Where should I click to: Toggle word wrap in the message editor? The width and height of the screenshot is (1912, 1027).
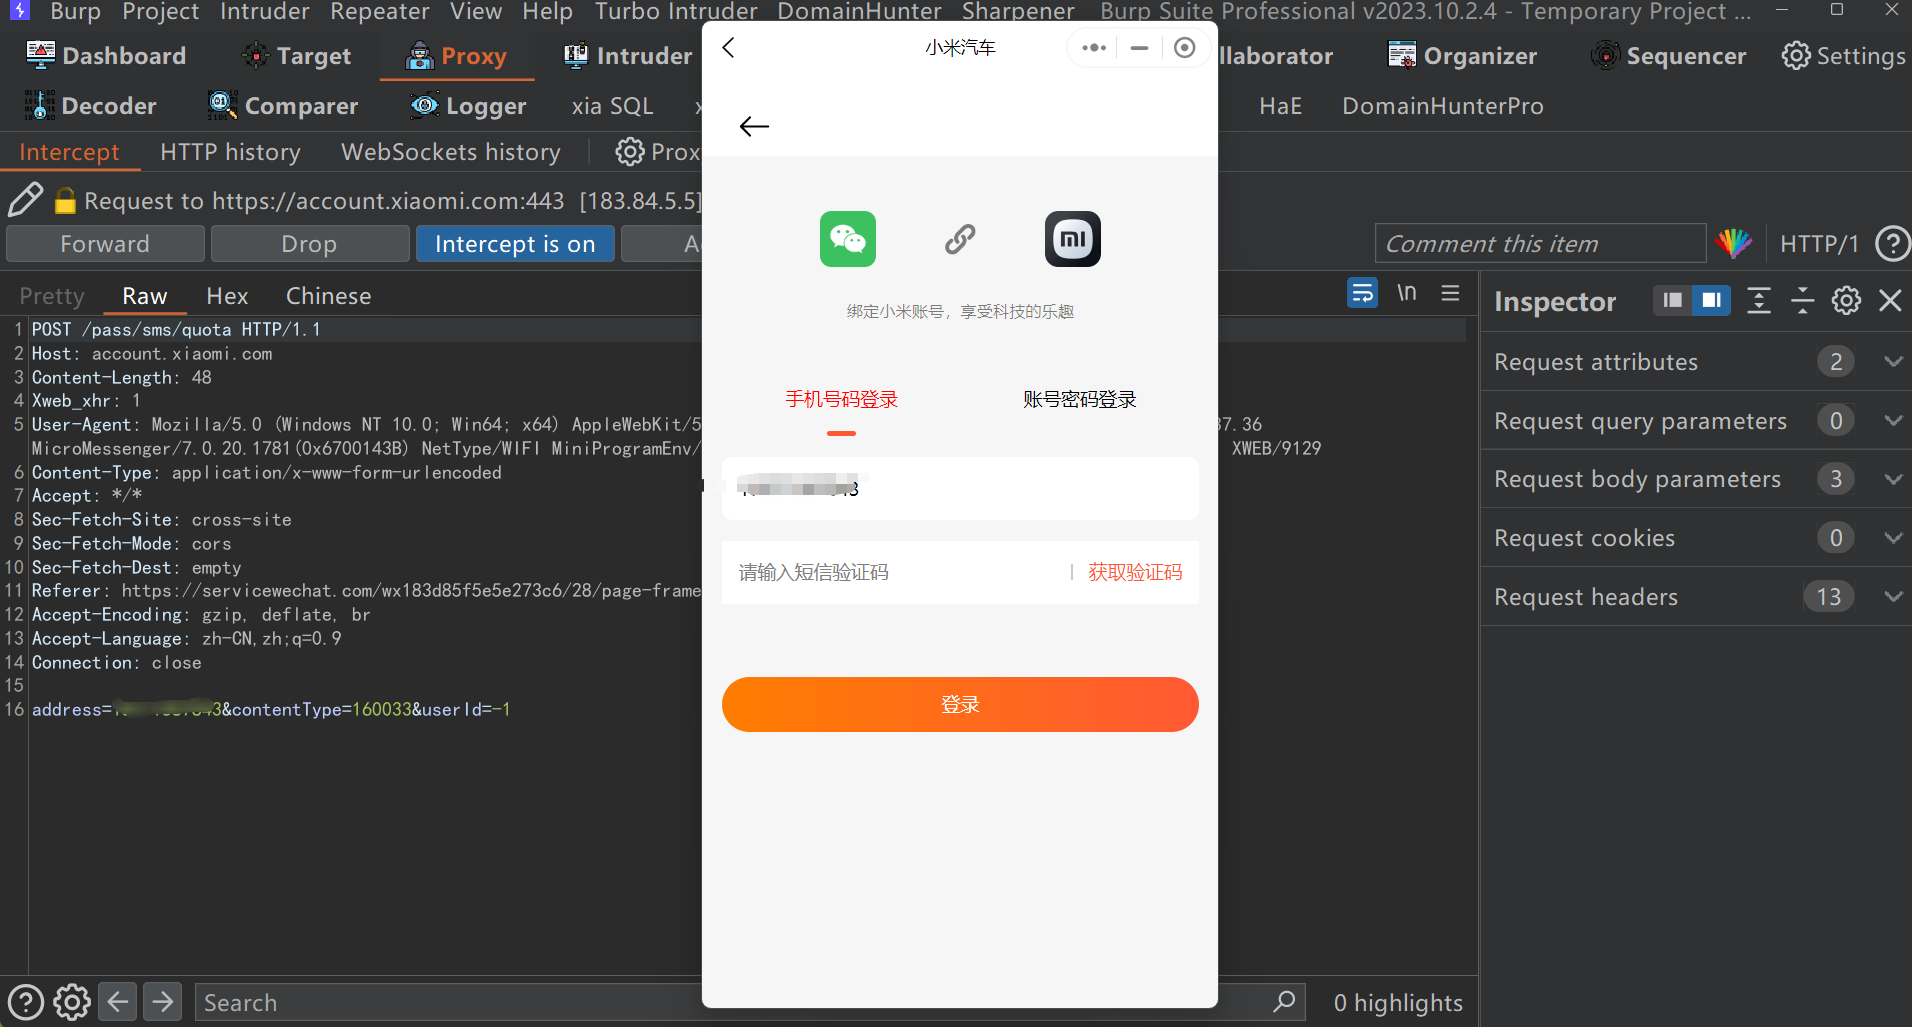point(1362,293)
